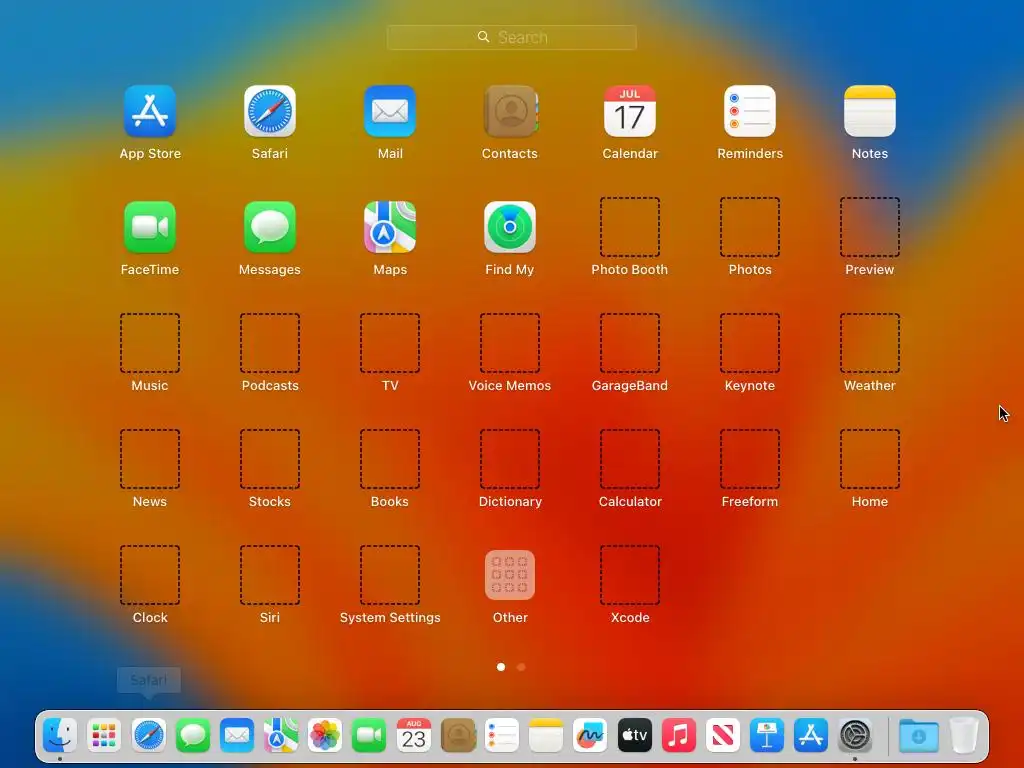Viewport: 1024px width, 768px height.
Task: Launch the Clock app
Action: pos(150,575)
